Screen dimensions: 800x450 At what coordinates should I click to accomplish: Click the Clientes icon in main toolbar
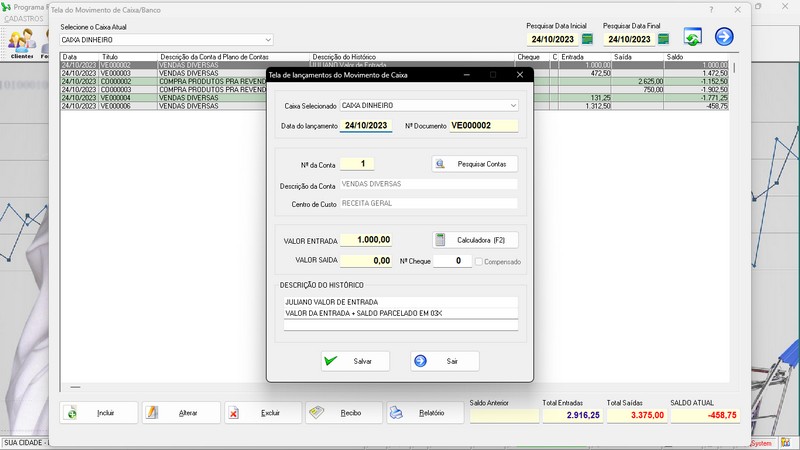(22, 43)
